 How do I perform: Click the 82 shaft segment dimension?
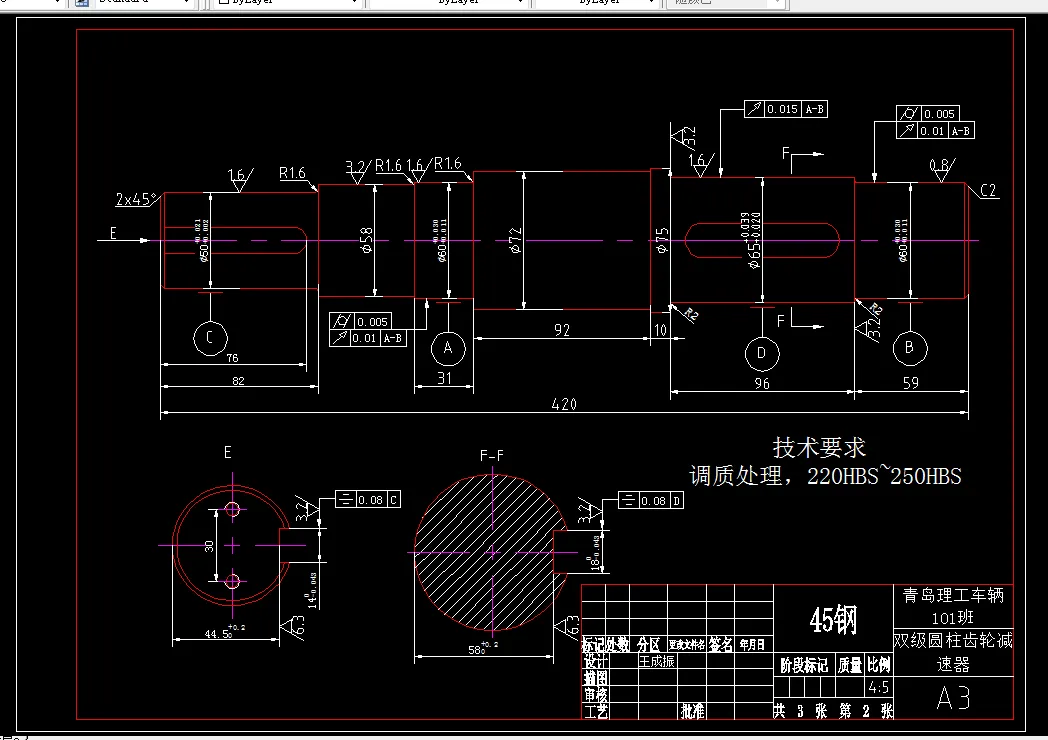point(238,381)
